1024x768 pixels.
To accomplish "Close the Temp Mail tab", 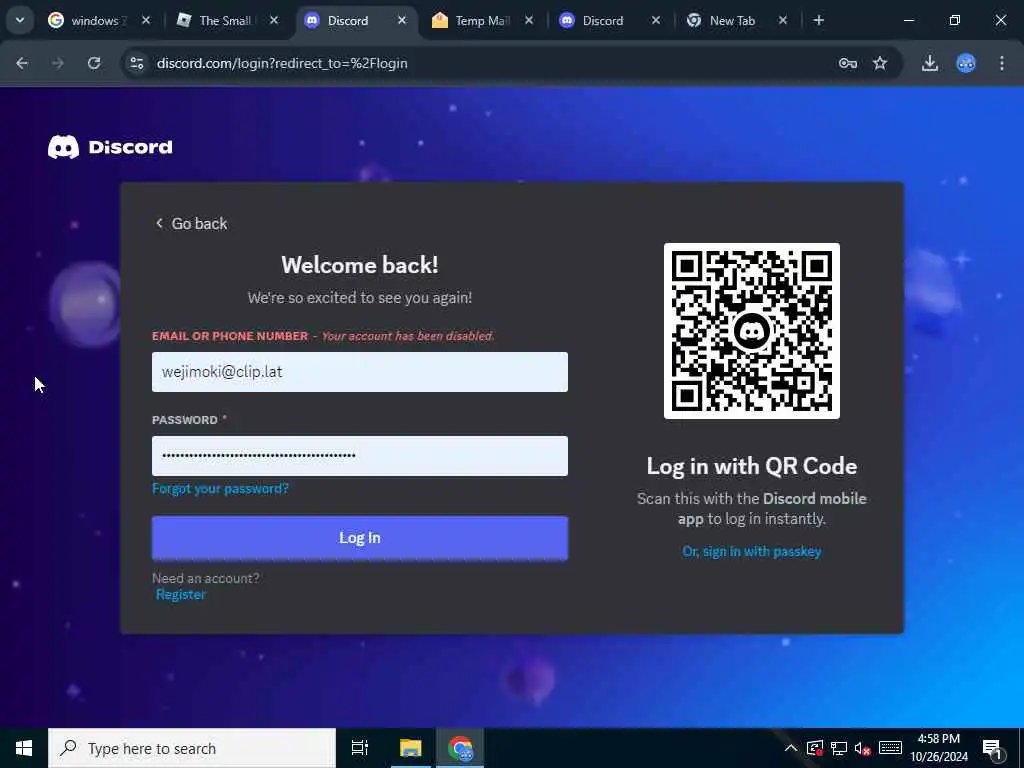I will pos(529,20).
